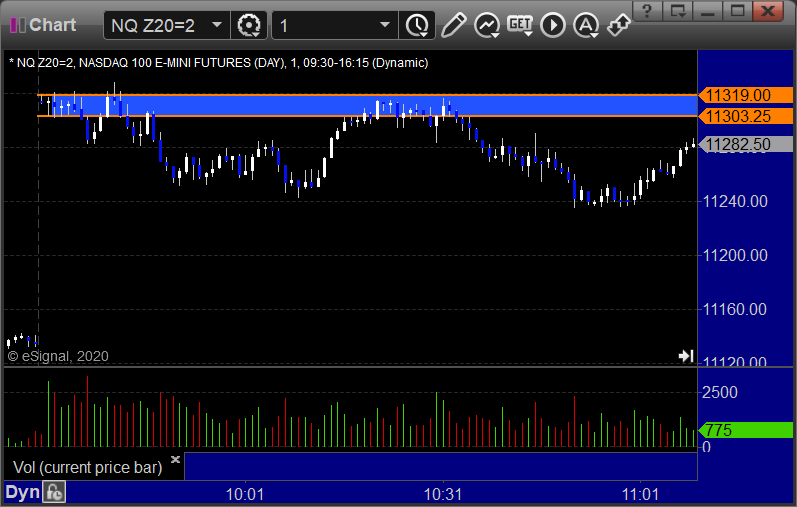Image resolution: width=797 pixels, height=507 pixels.
Task: Click the window options dropdown icon in title bar
Action: click(678, 10)
